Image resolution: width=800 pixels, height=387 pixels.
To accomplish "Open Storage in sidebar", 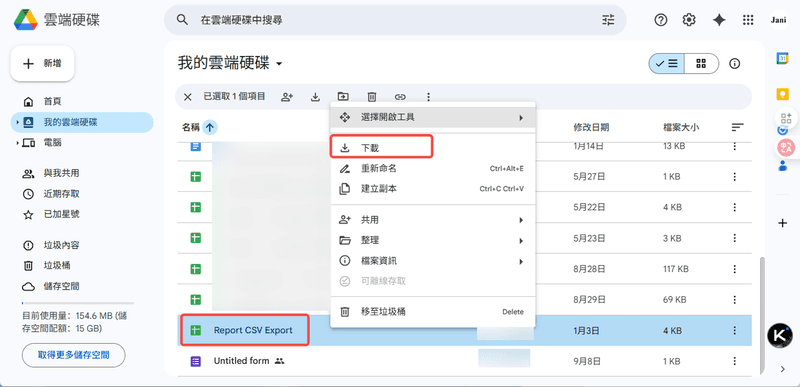I will [82, 286].
